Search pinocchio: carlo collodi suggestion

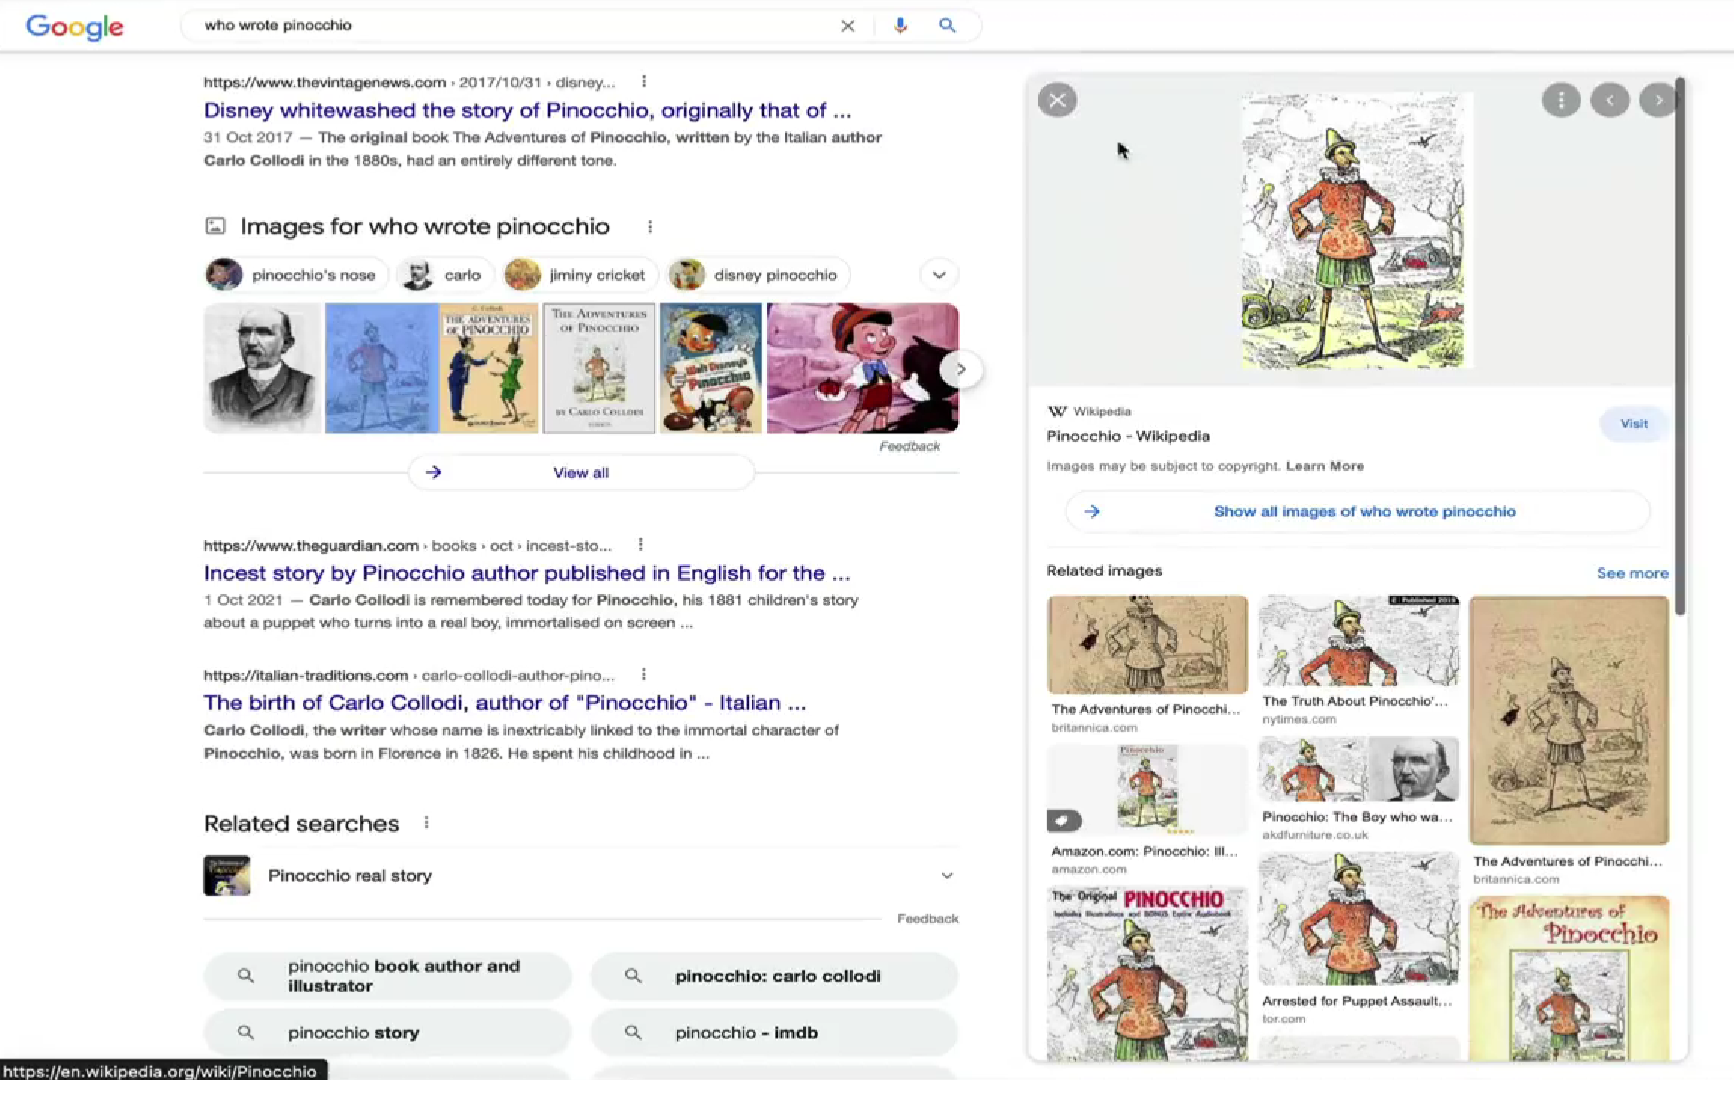tap(774, 976)
